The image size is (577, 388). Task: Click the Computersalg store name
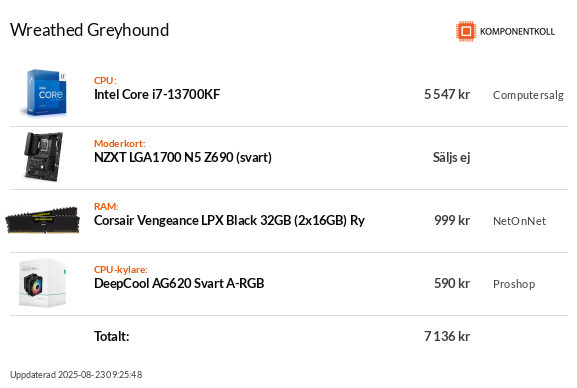click(528, 95)
